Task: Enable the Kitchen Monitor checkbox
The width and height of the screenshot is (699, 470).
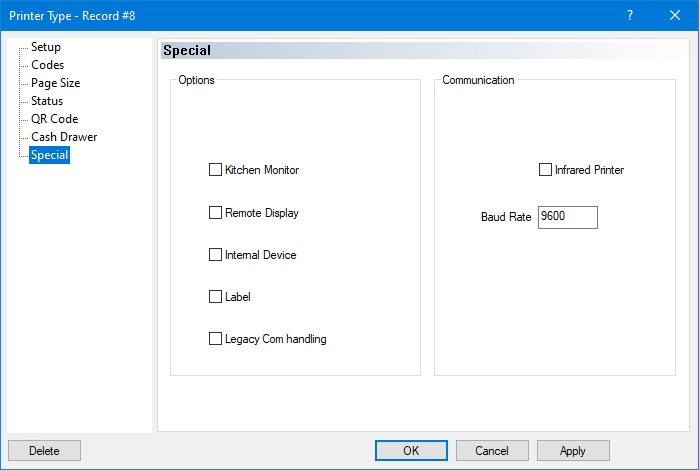Action: [x=215, y=170]
